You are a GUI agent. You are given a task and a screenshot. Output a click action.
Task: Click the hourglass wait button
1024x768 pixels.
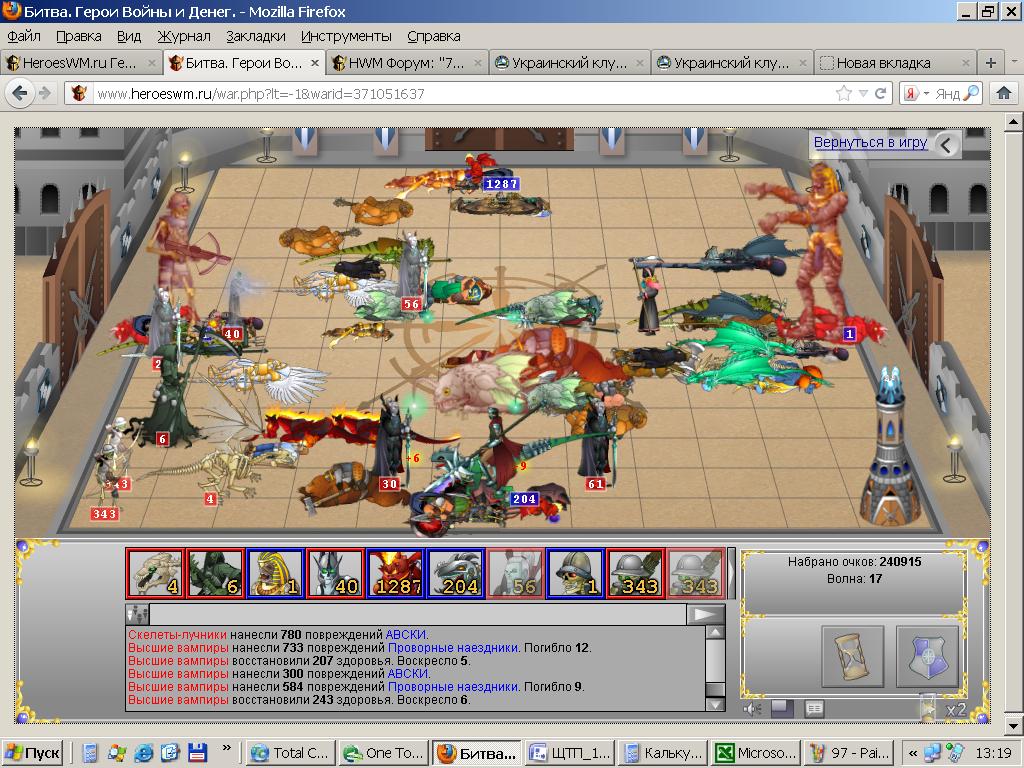[x=852, y=656]
